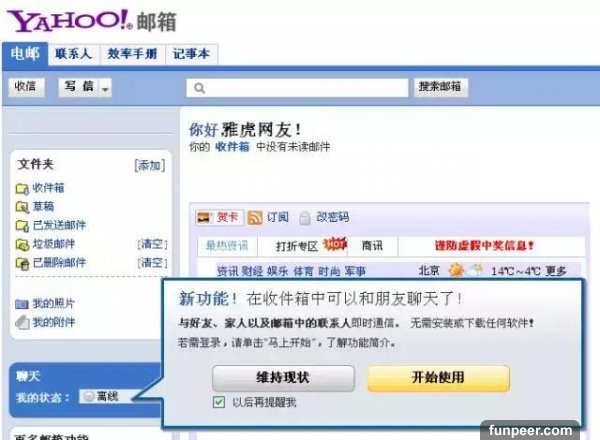Open the 我的照片 photos icon
Image resolution: width=600 pixels, height=440 pixels.
22,304
